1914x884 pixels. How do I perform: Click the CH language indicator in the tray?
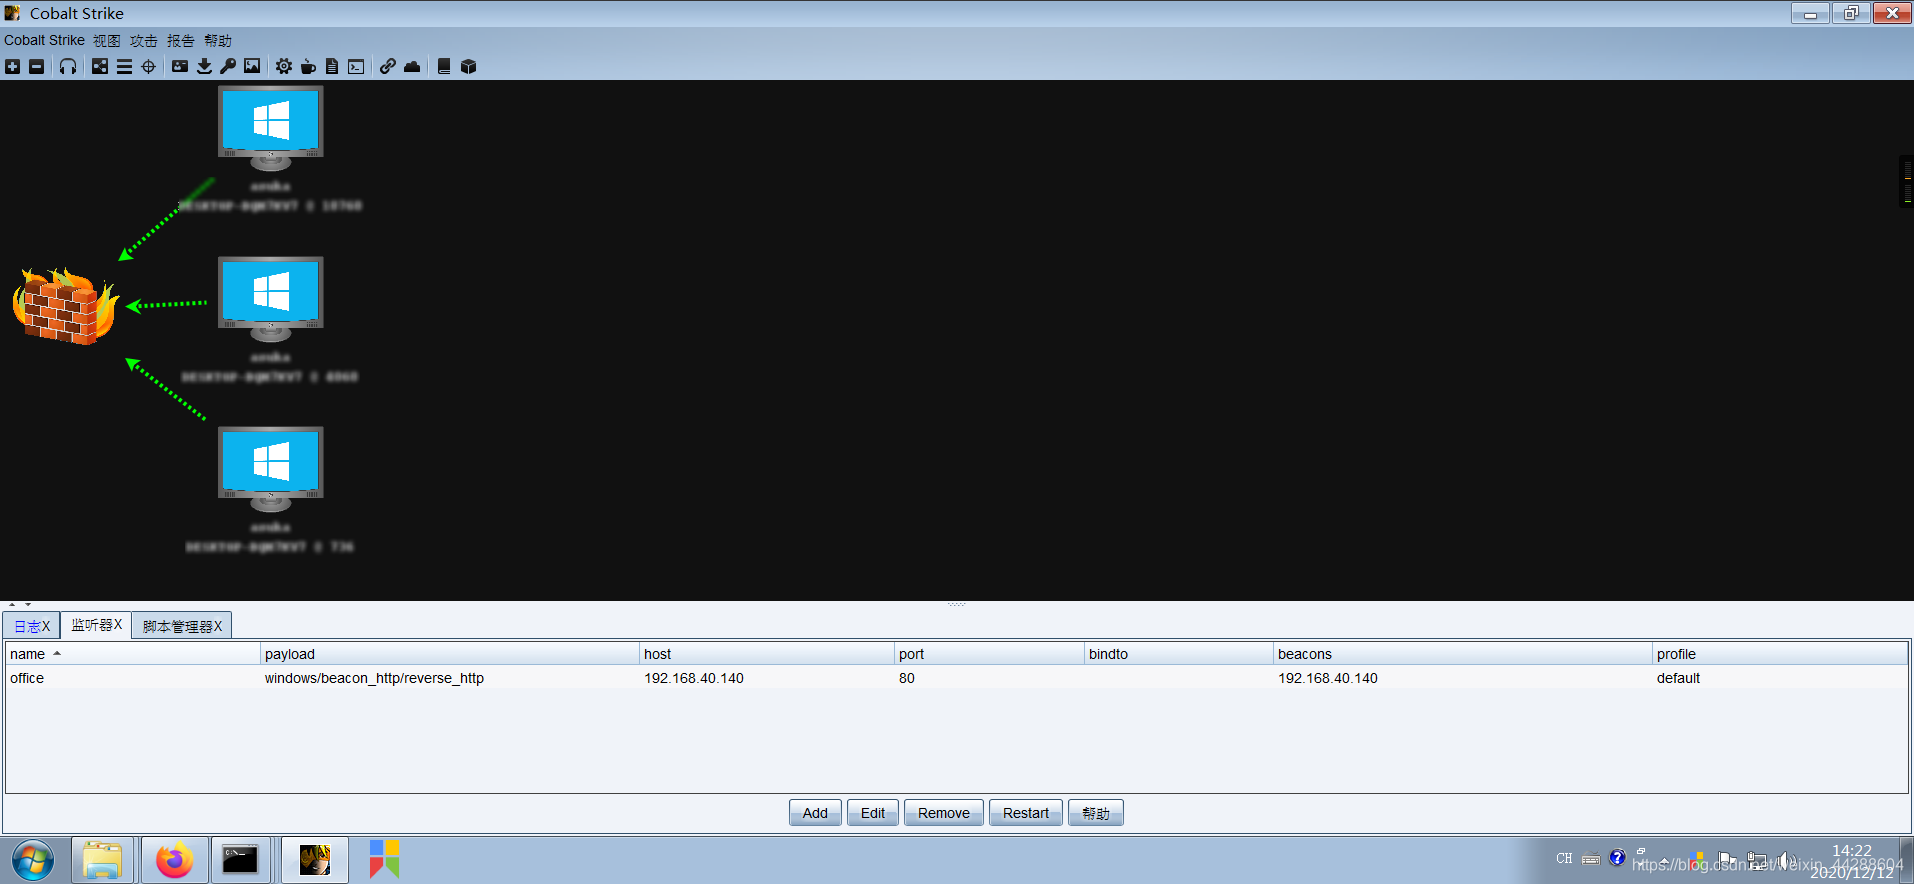[x=1564, y=859]
